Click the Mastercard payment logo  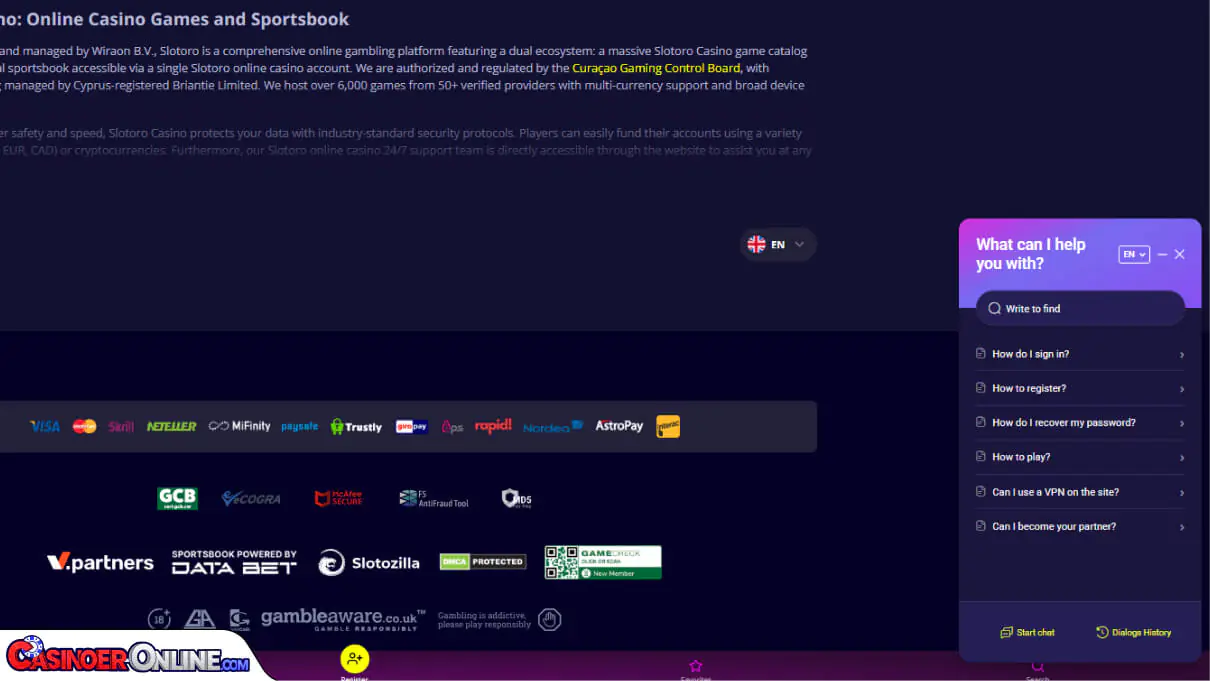[84, 426]
